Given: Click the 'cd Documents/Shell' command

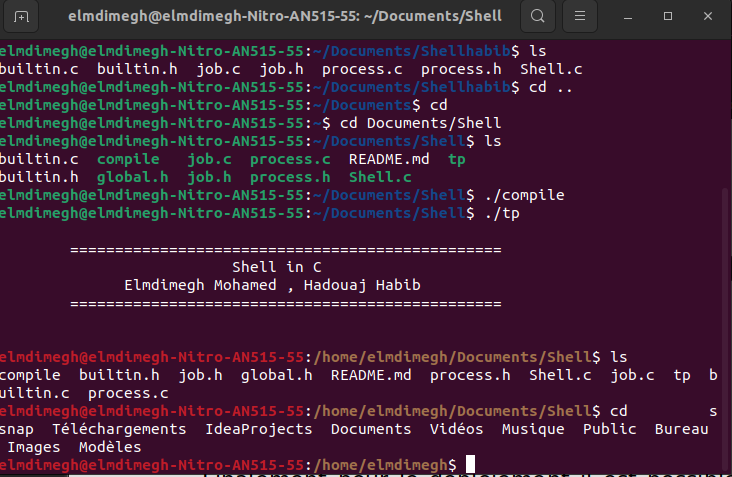Looking at the screenshot, I should tap(420, 123).
